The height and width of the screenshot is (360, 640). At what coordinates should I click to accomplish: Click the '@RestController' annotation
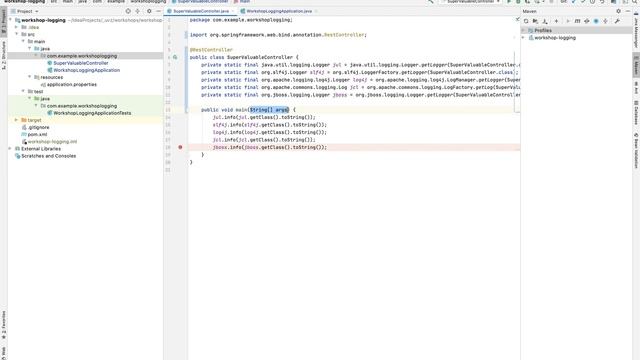pyautogui.click(x=211, y=50)
